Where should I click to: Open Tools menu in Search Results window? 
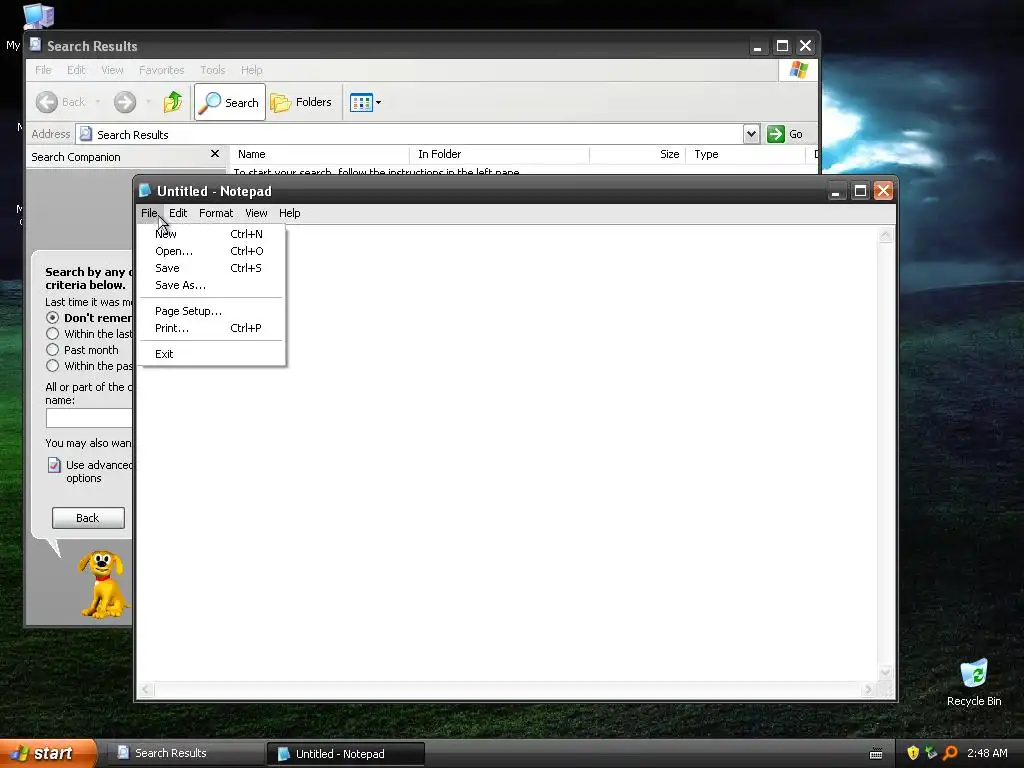213,70
